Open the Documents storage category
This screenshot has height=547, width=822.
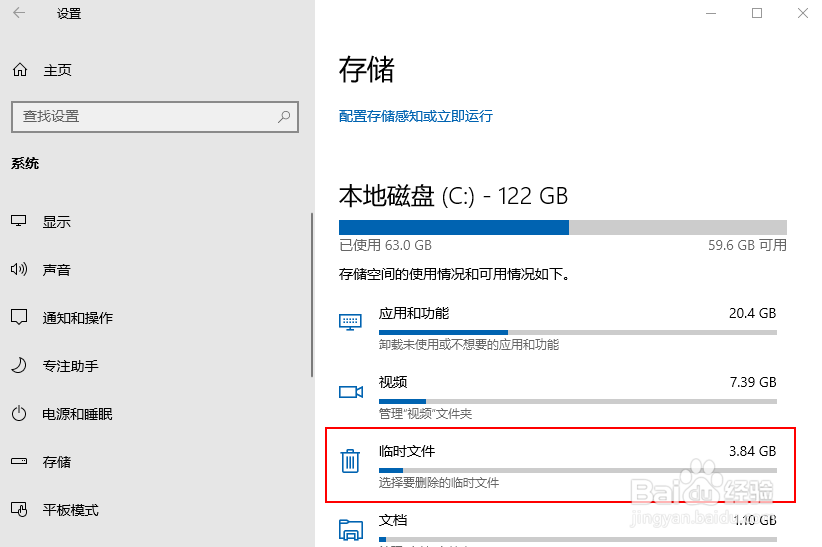pyautogui.click(x=393, y=521)
